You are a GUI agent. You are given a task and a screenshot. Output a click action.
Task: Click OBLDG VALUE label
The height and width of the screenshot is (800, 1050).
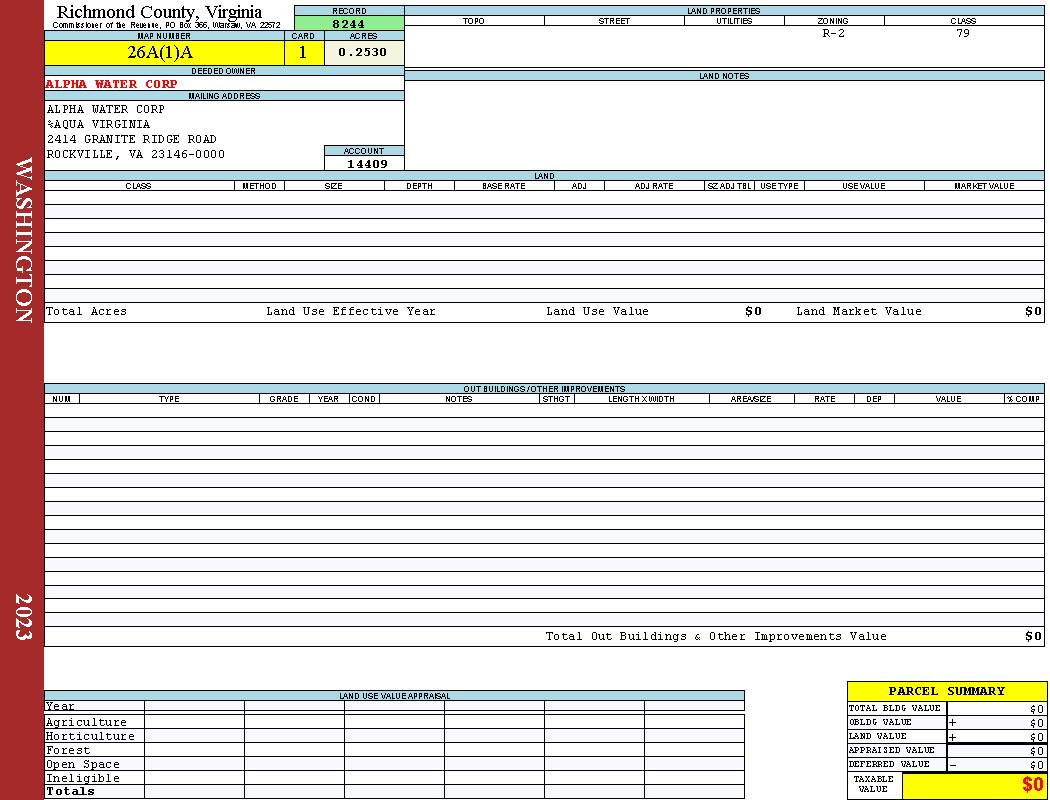(x=880, y=722)
